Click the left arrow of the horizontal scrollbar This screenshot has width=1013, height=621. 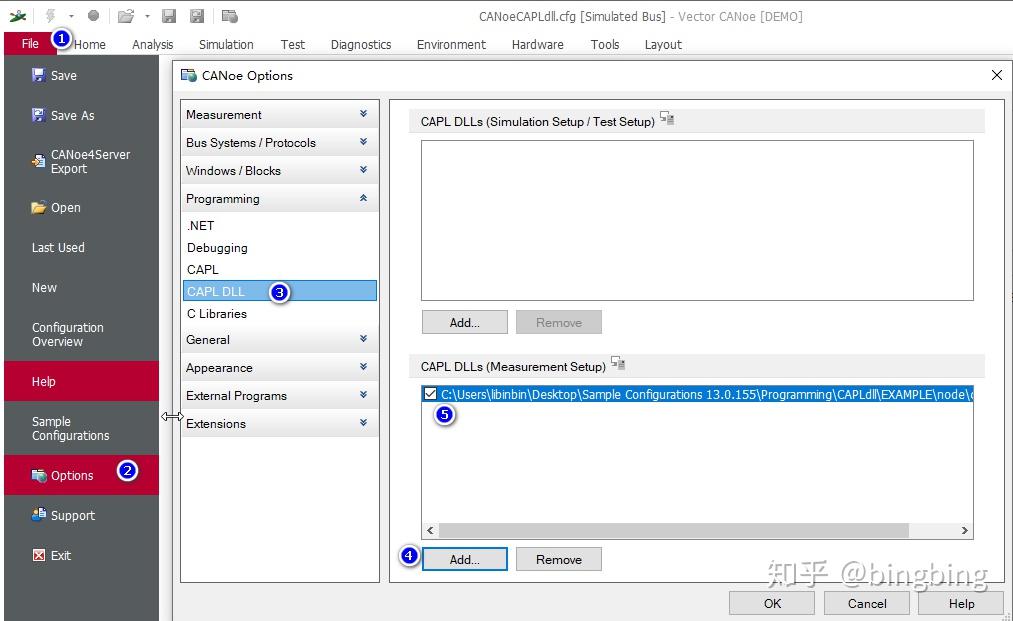click(430, 531)
